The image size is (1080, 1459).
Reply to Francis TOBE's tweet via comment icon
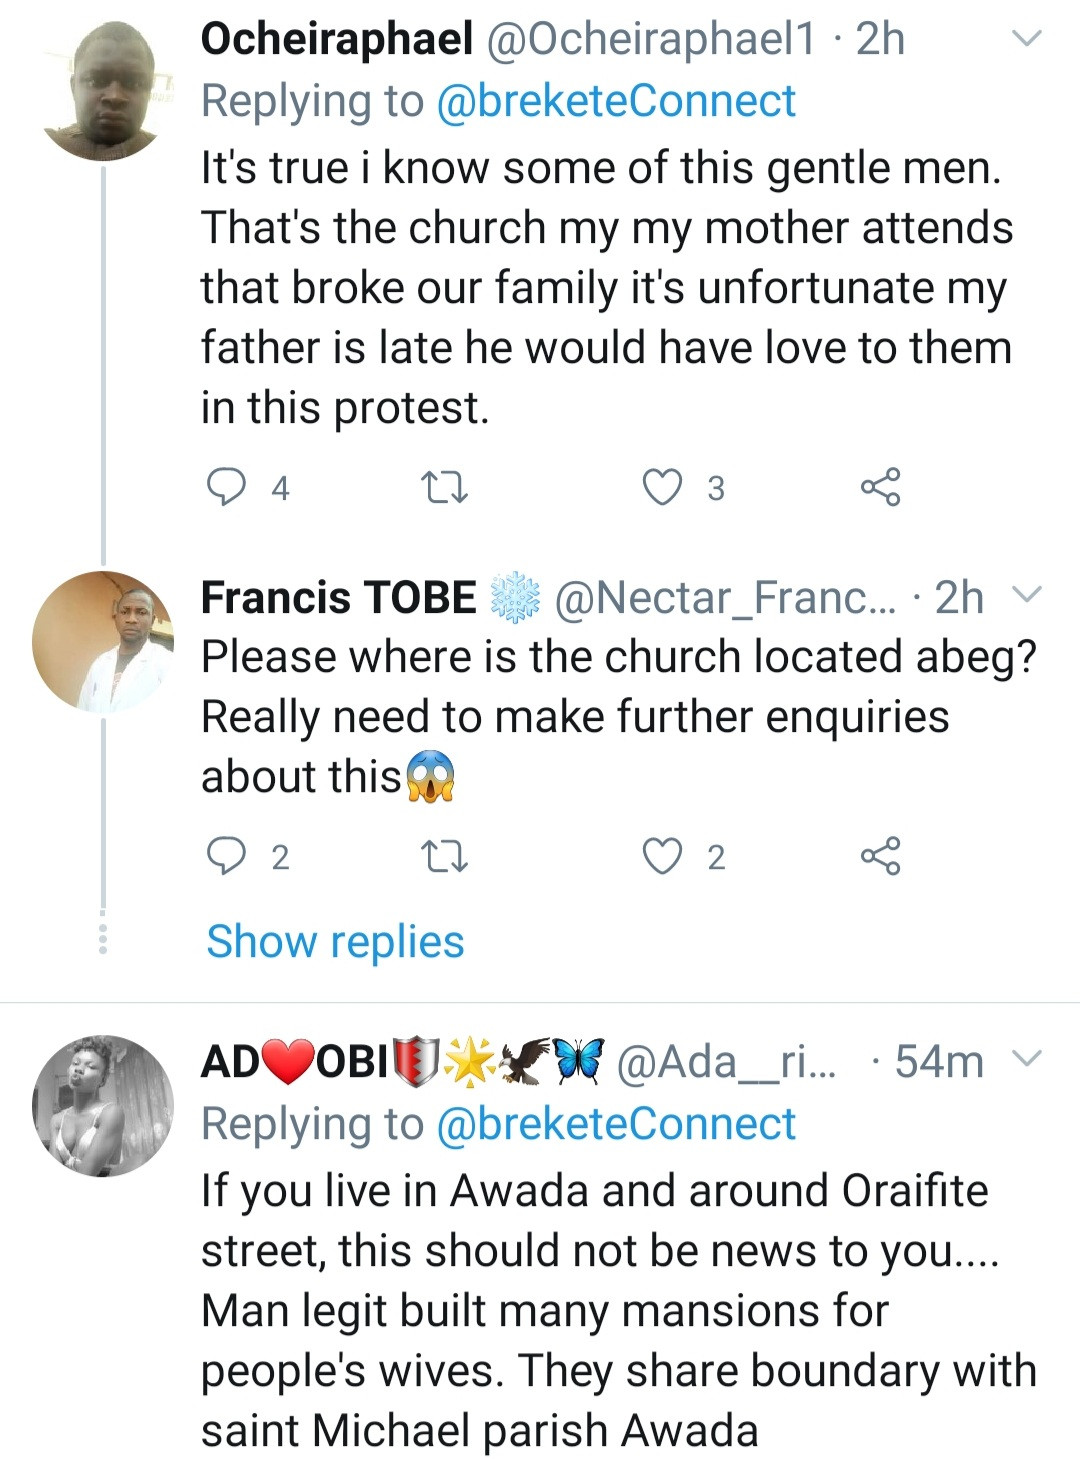(x=226, y=856)
